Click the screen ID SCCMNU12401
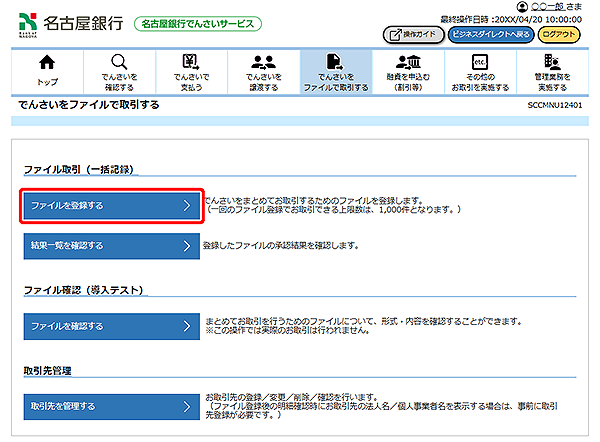 coord(555,104)
